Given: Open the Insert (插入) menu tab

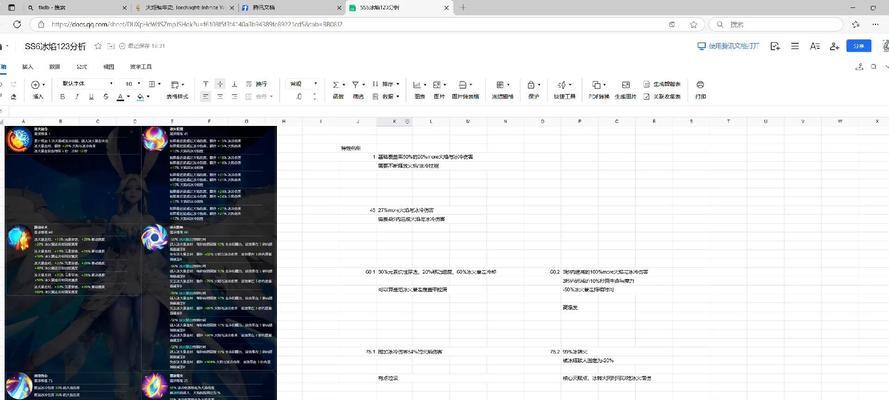Looking at the screenshot, I should tap(28, 66).
